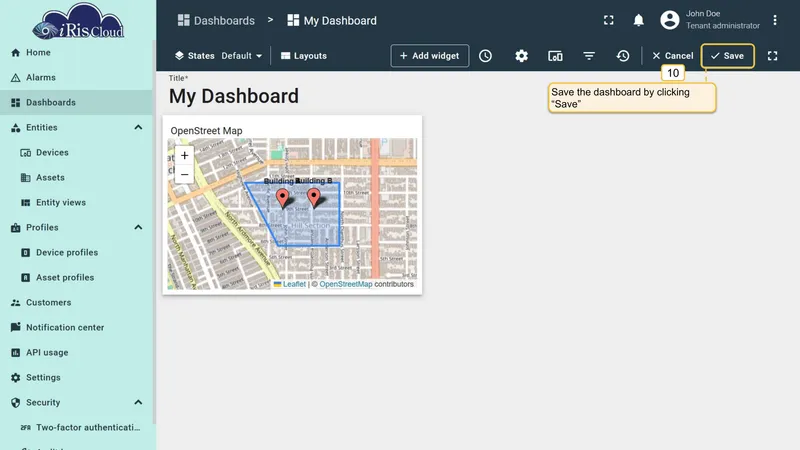
Task: Click the API usage chart icon
Action: click(15, 353)
